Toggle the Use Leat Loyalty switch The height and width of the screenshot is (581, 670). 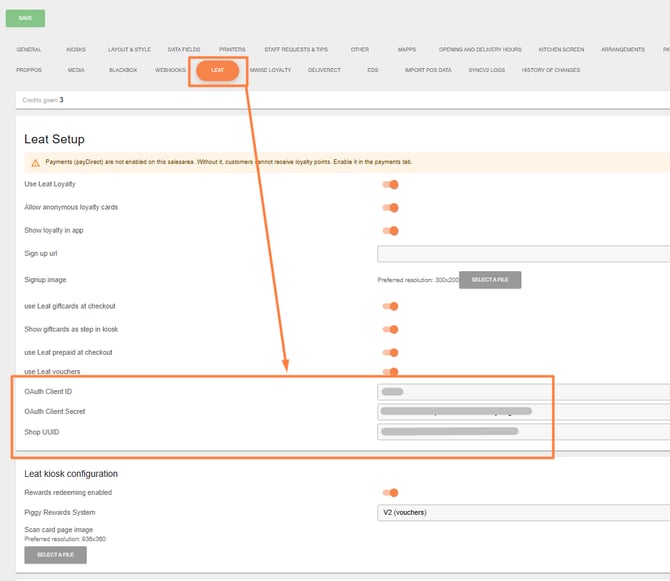click(391, 184)
